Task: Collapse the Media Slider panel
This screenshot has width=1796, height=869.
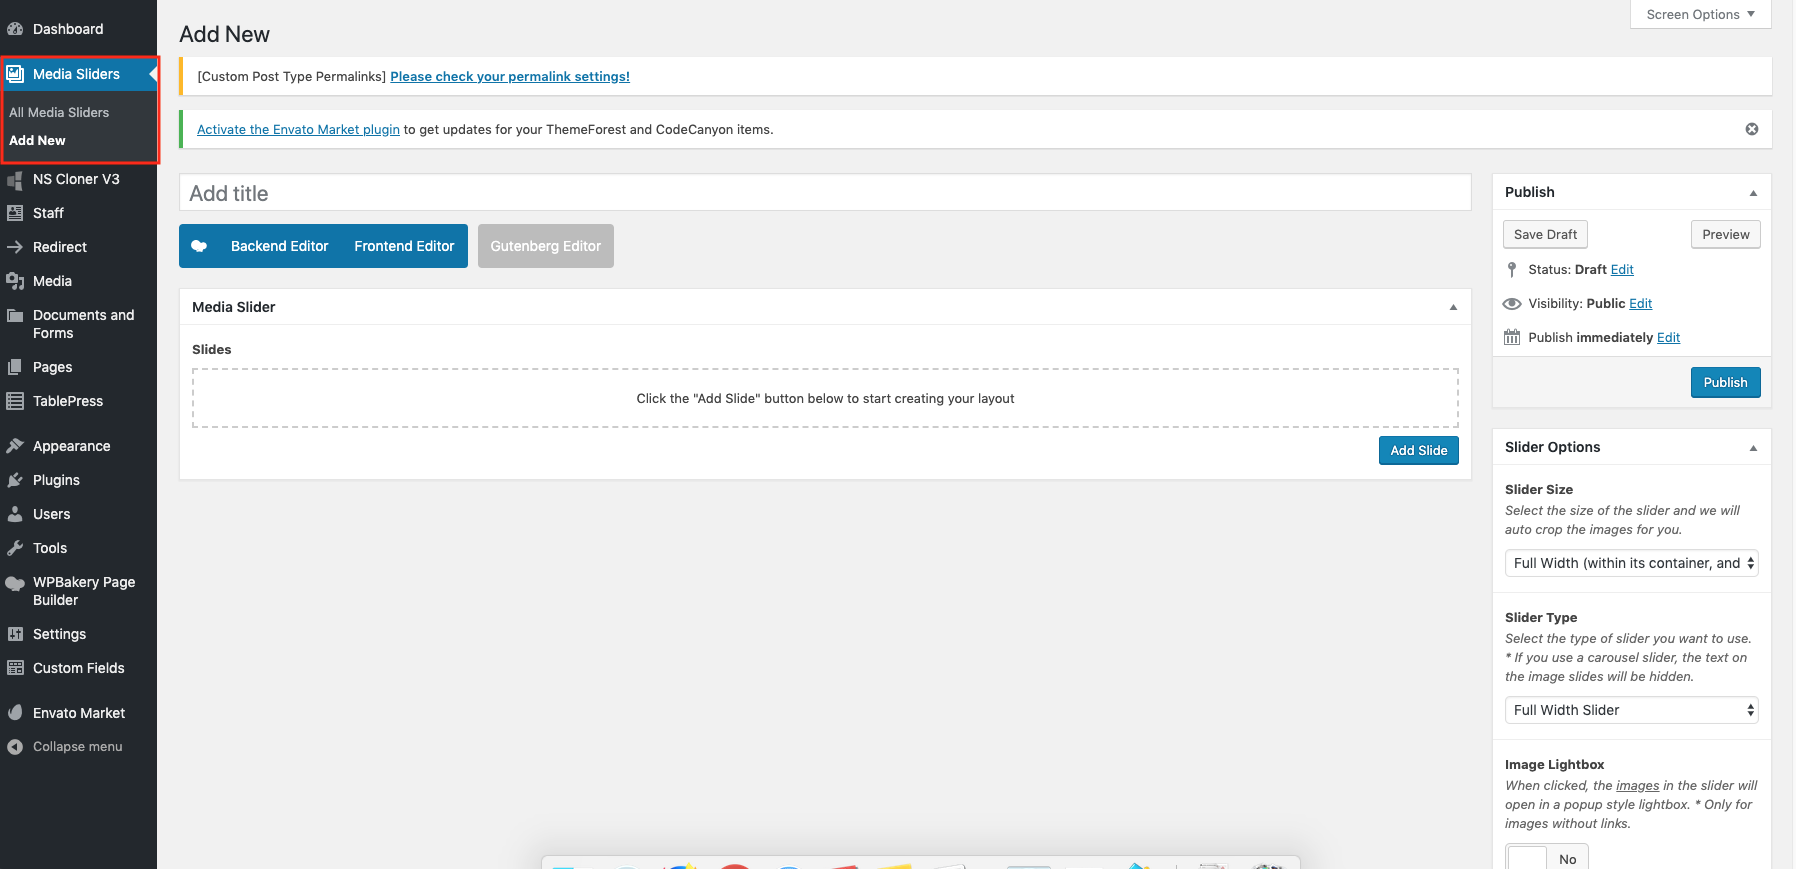Action: (x=1453, y=308)
